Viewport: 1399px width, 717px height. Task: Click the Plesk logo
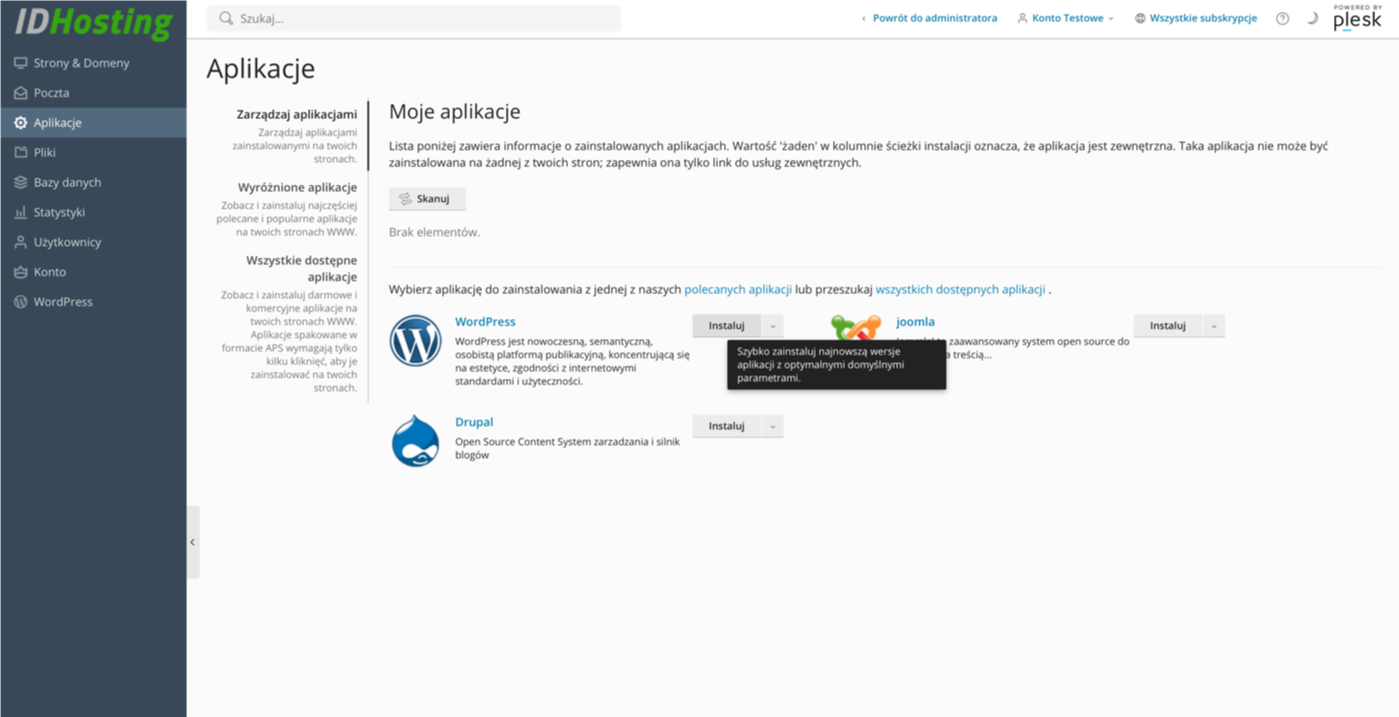(x=1357, y=18)
